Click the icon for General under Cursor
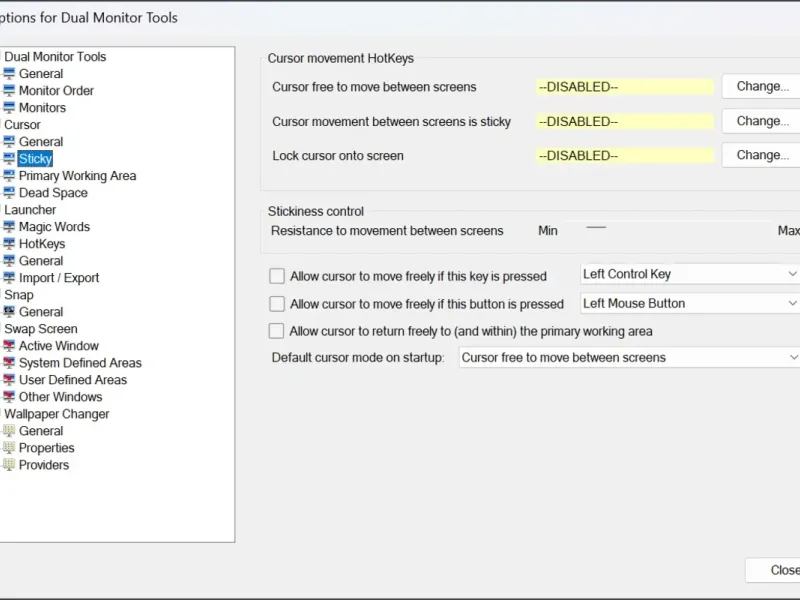The height and width of the screenshot is (600, 800). pos(9,141)
